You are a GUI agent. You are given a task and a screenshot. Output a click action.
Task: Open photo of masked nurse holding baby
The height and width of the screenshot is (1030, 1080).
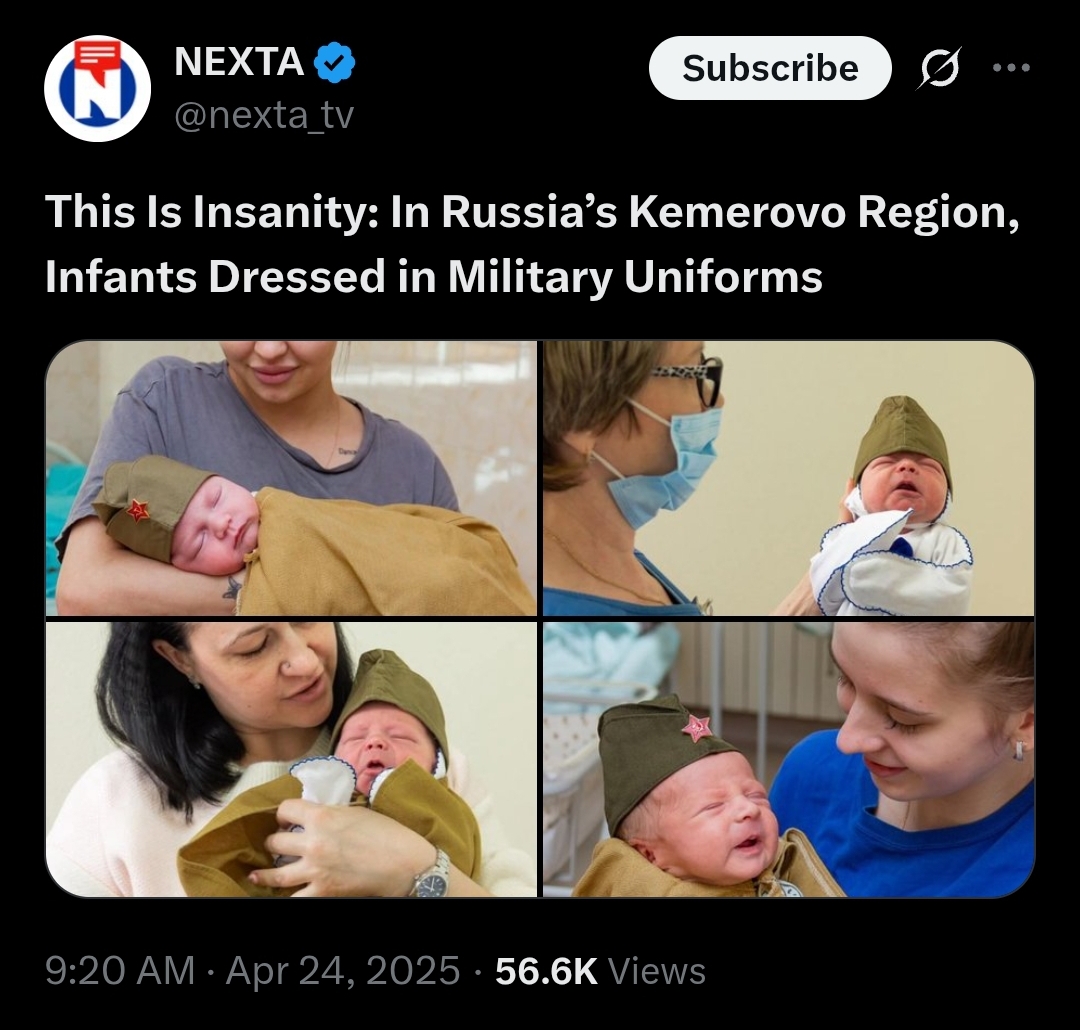(789, 477)
